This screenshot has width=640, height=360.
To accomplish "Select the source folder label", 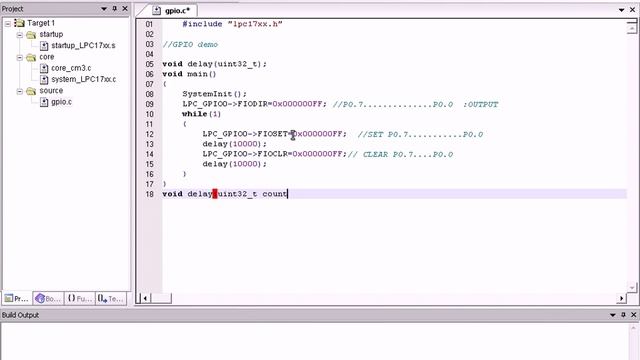I will [51, 91].
